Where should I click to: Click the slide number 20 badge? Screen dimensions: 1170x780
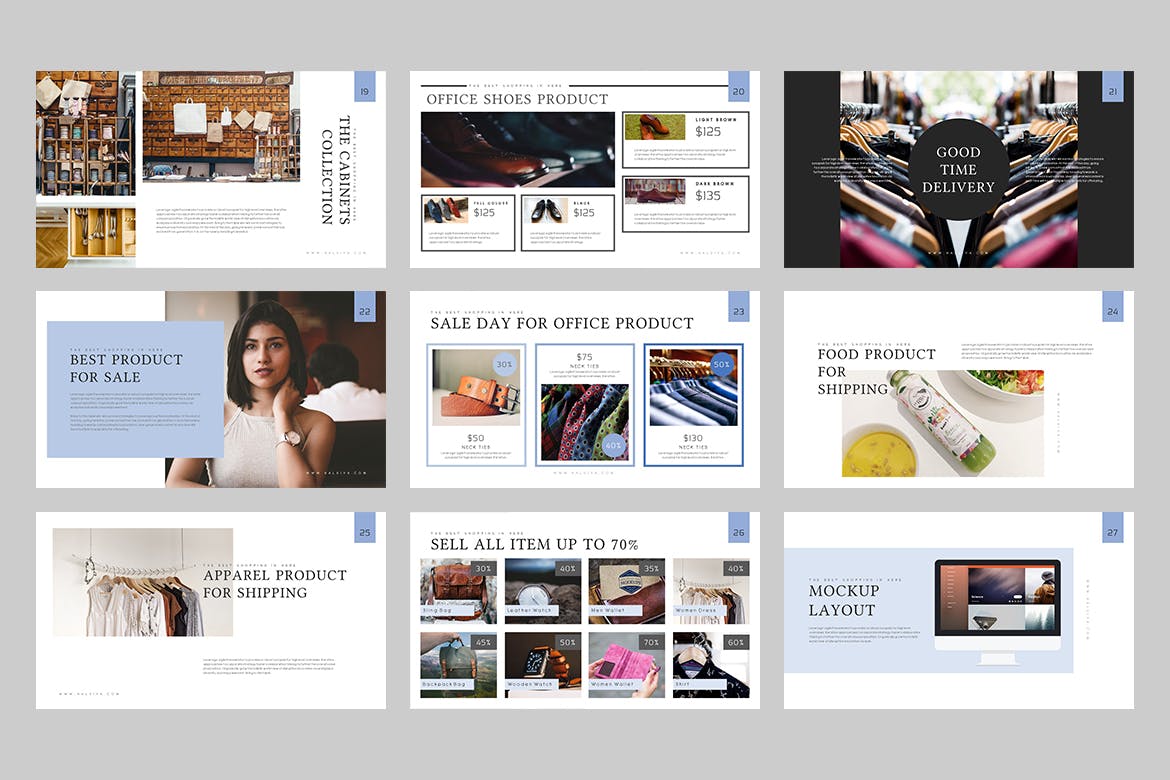coord(738,91)
